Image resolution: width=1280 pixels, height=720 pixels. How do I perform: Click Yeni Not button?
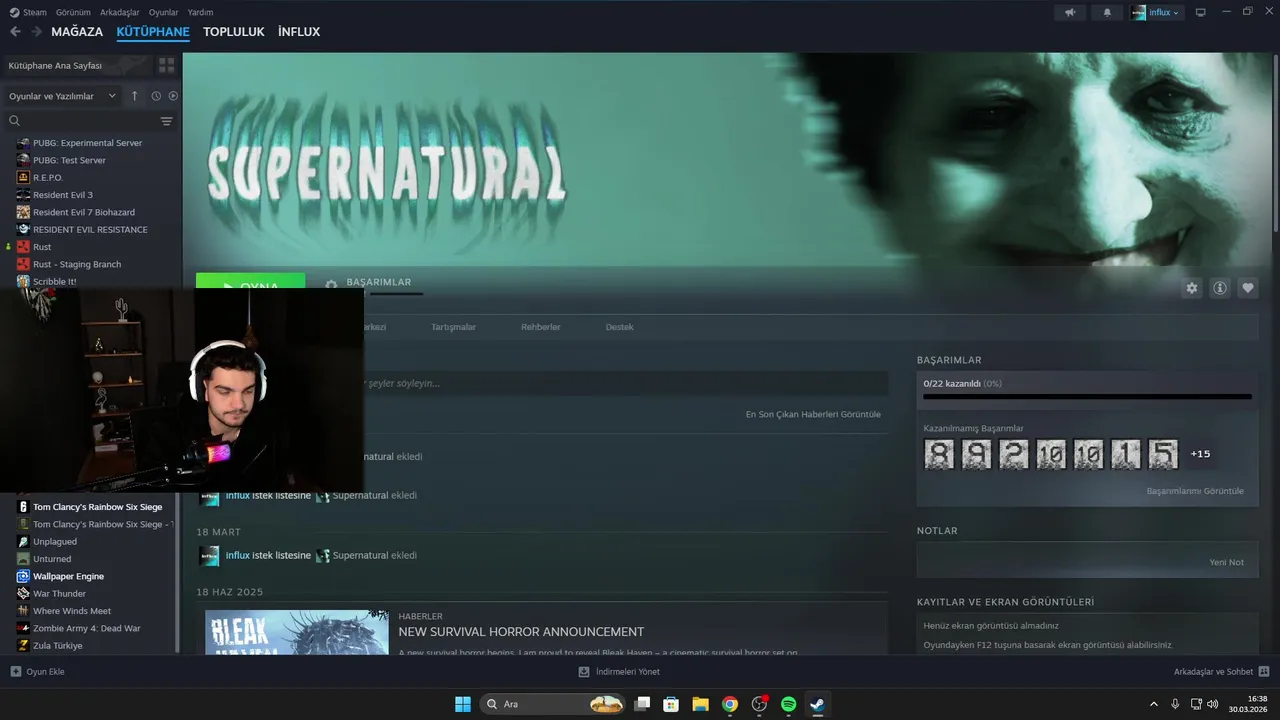coord(1226,562)
